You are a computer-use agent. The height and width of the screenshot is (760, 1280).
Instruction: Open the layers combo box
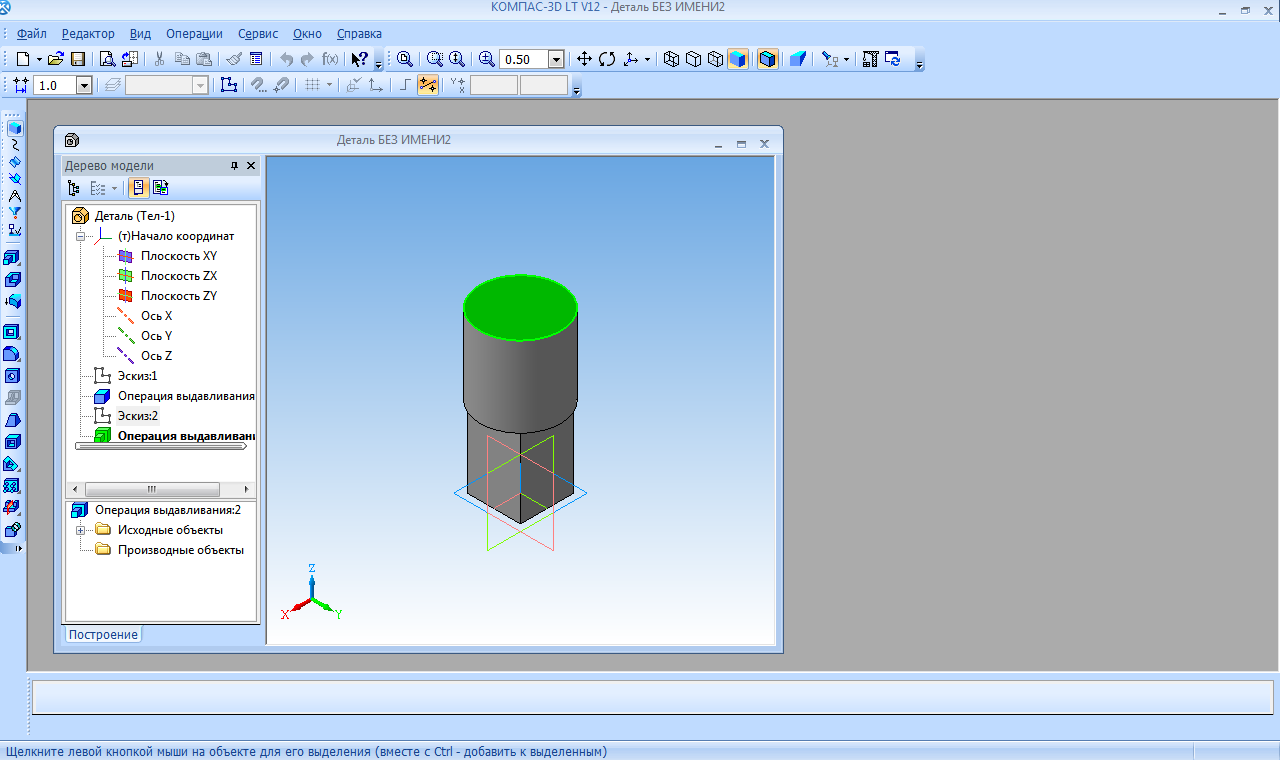167,86
